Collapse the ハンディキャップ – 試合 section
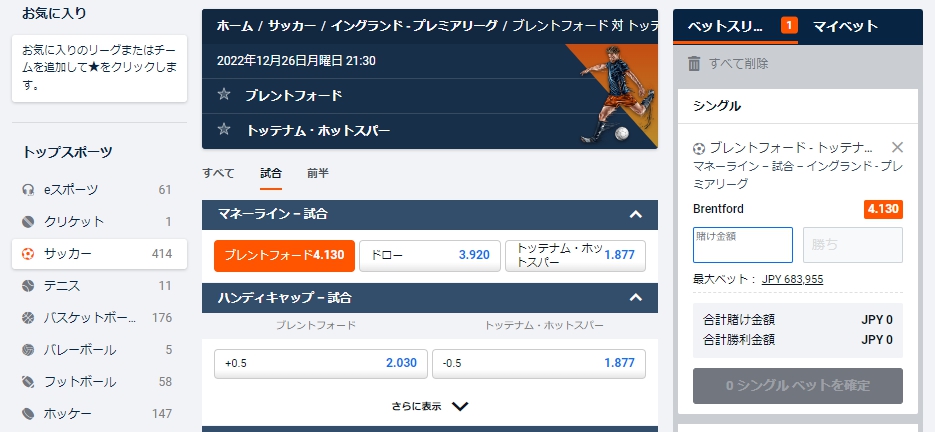 point(636,297)
